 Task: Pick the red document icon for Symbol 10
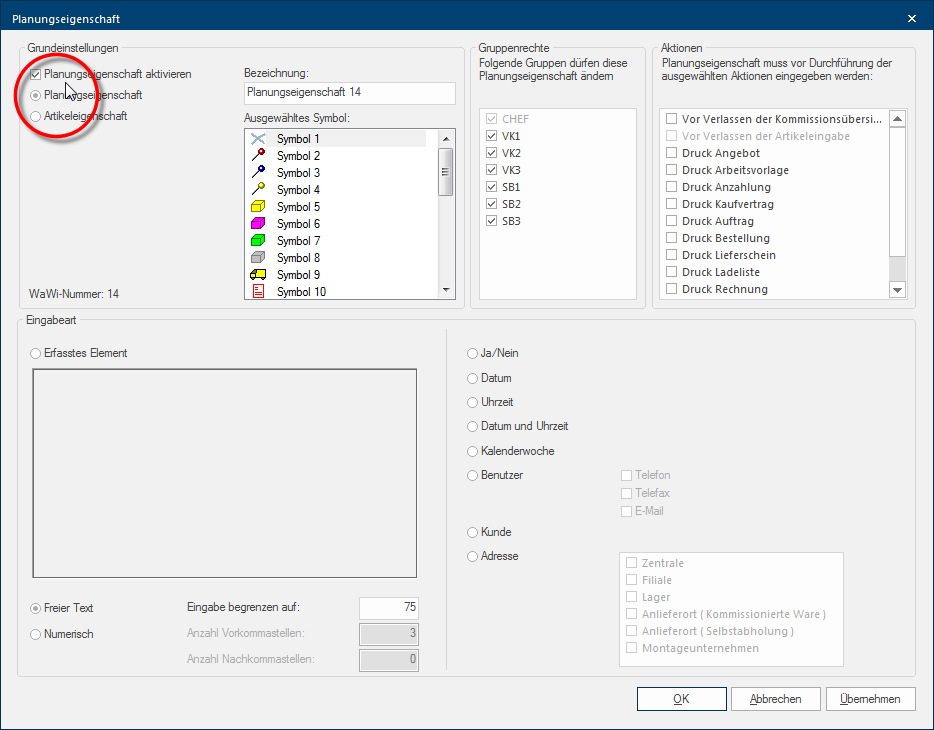(259, 292)
